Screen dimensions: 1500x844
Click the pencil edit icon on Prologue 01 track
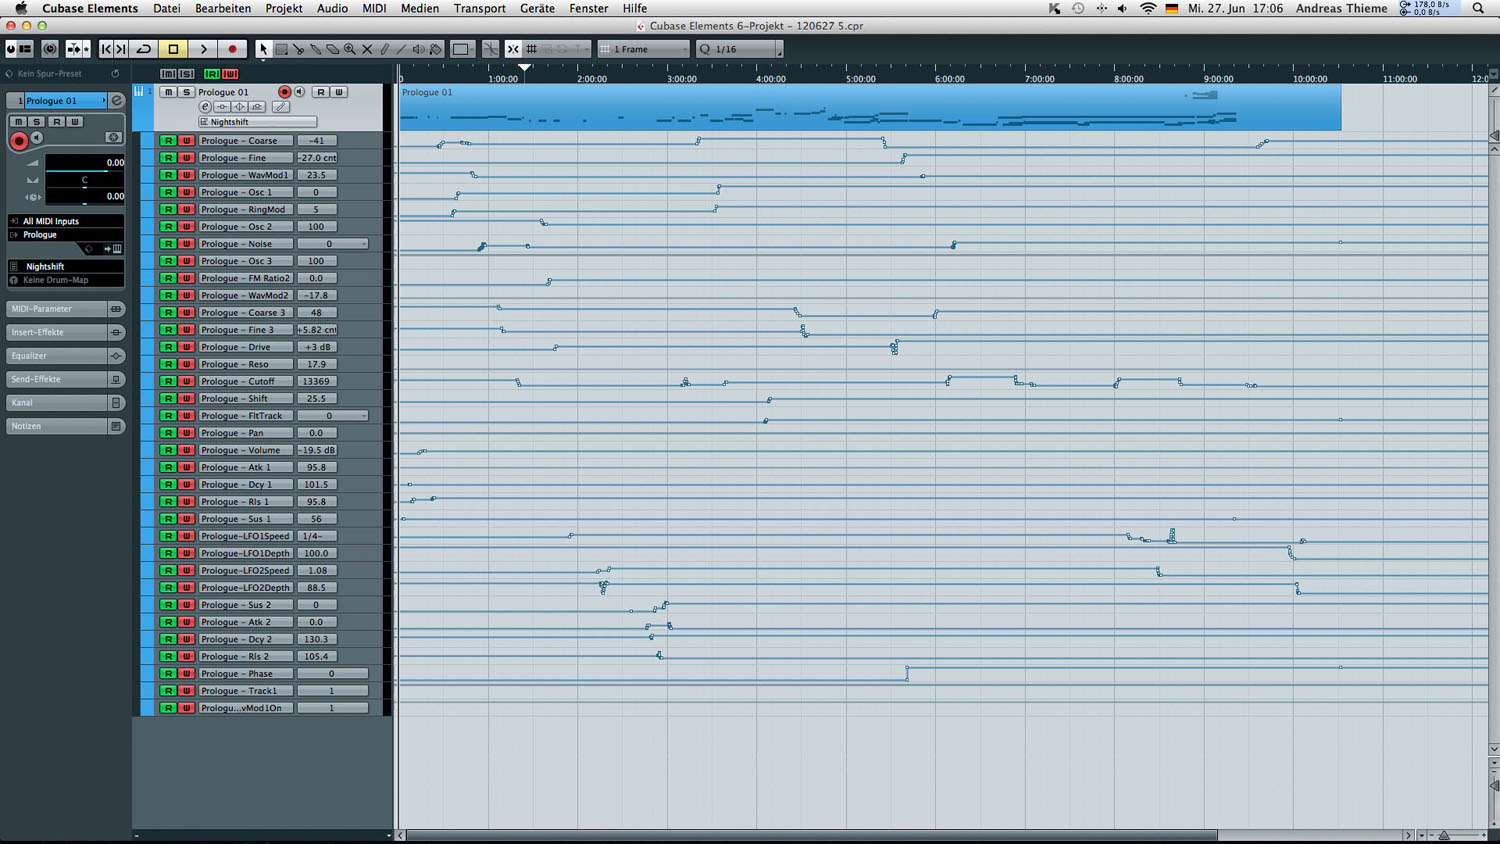tap(281, 107)
